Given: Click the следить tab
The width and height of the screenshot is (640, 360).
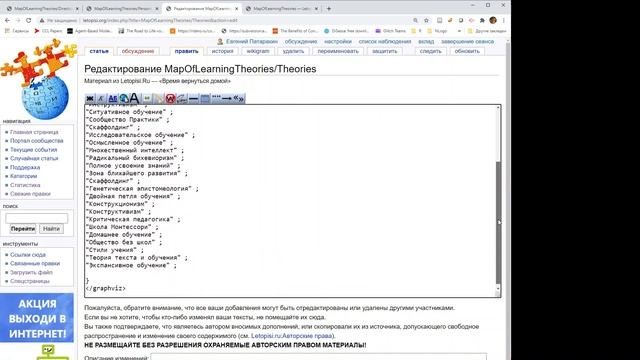Looking at the screenshot, I should click(x=431, y=51).
